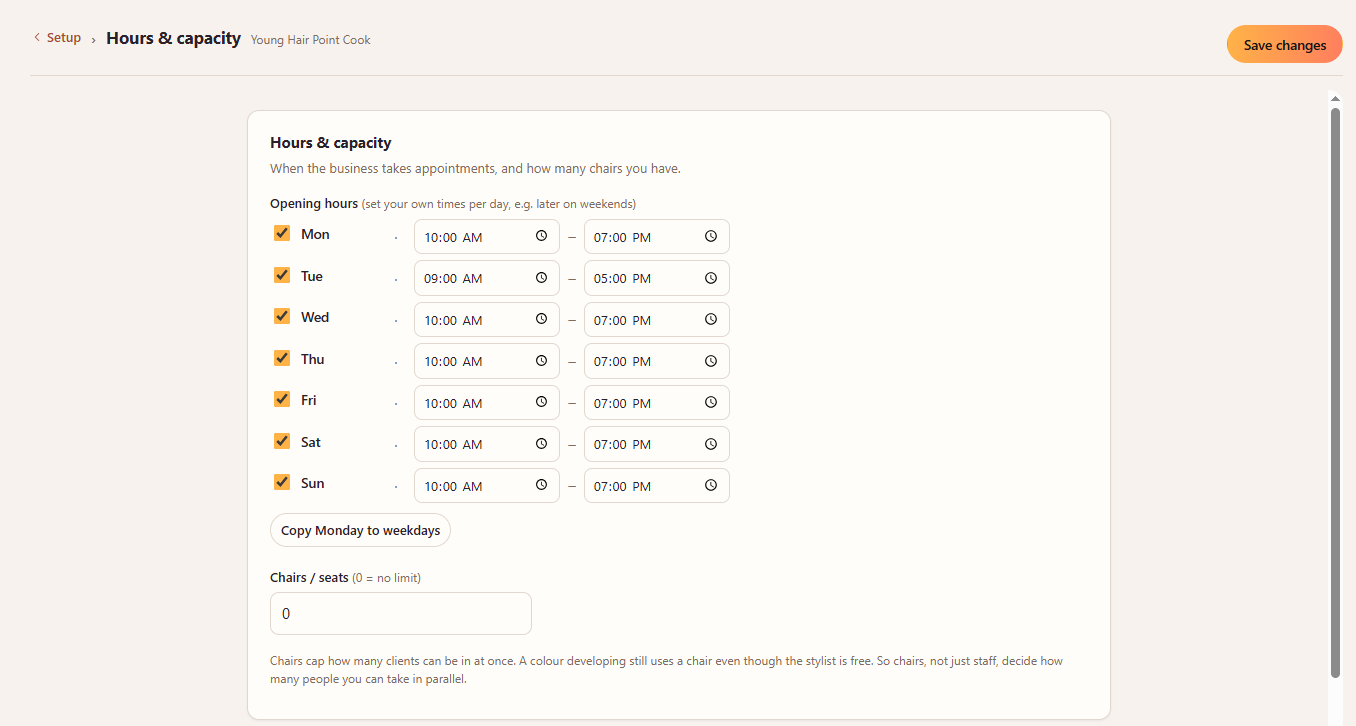
Task: Click the Sunday 07:00 PM closing time field
Action: tap(656, 486)
